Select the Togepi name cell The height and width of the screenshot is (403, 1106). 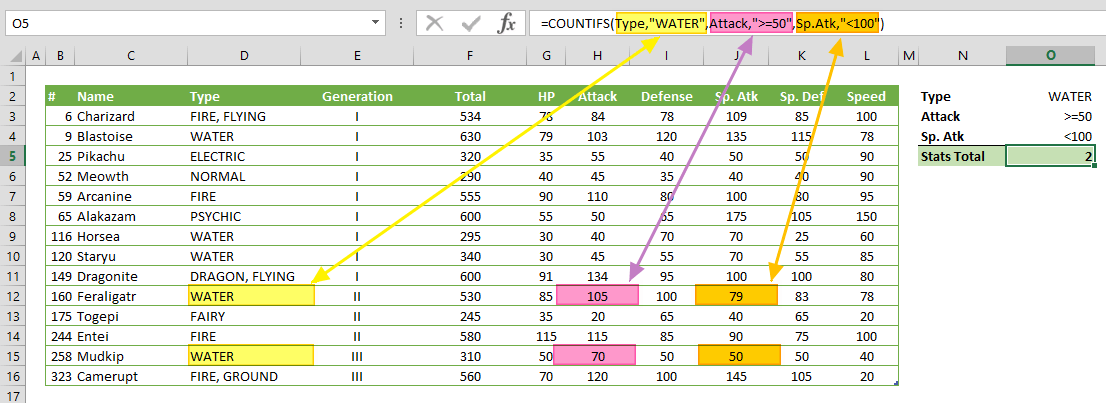pyautogui.click(x=130, y=316)
